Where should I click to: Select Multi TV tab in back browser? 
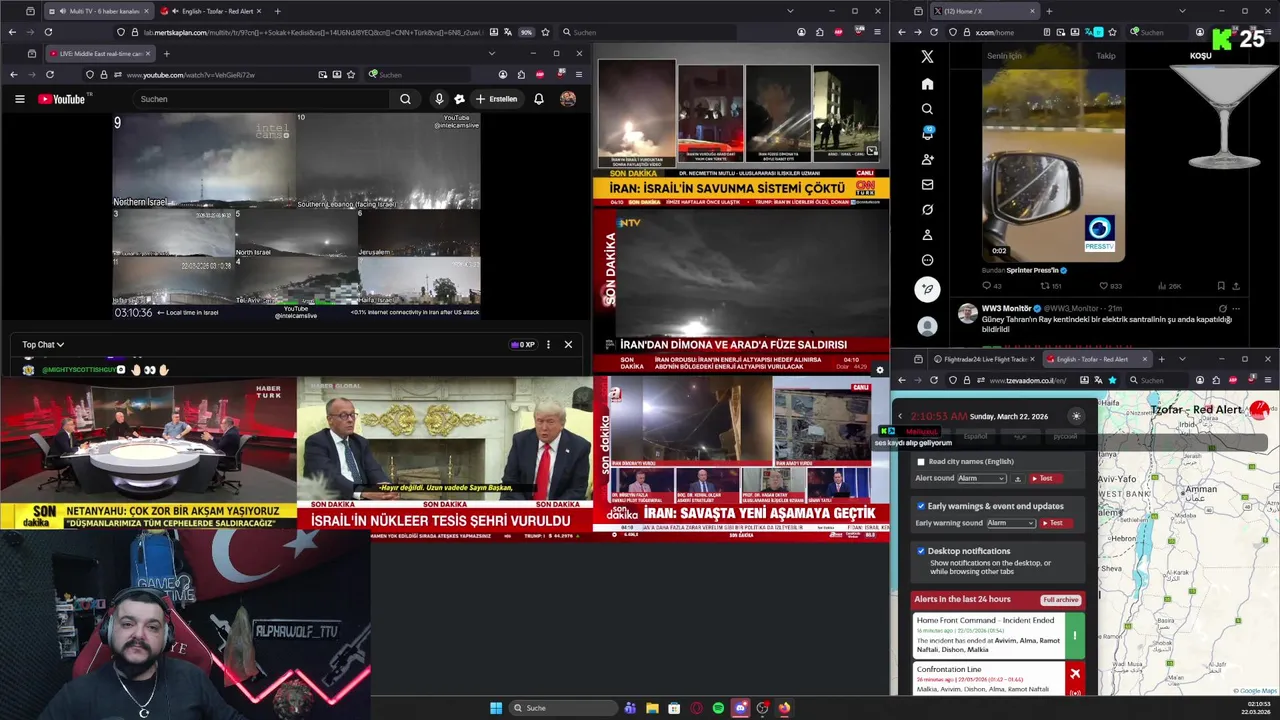[x=99, y=11]
